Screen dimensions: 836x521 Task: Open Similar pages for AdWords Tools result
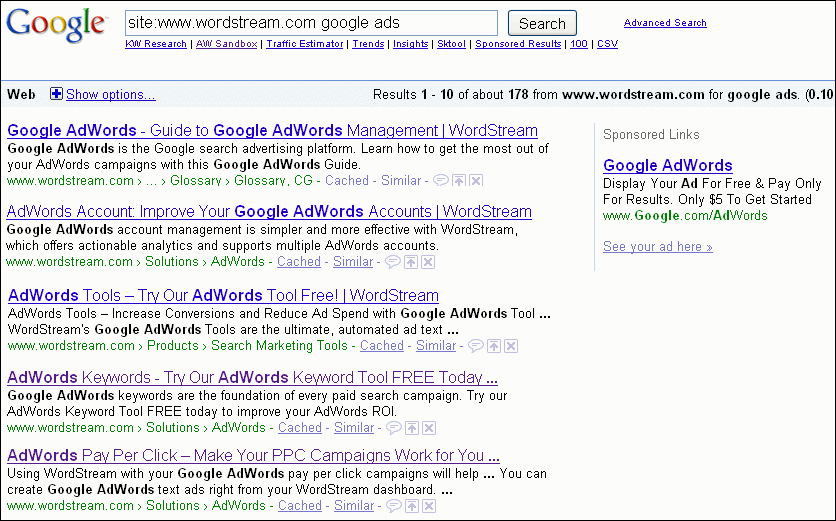[x=436, y=346]
